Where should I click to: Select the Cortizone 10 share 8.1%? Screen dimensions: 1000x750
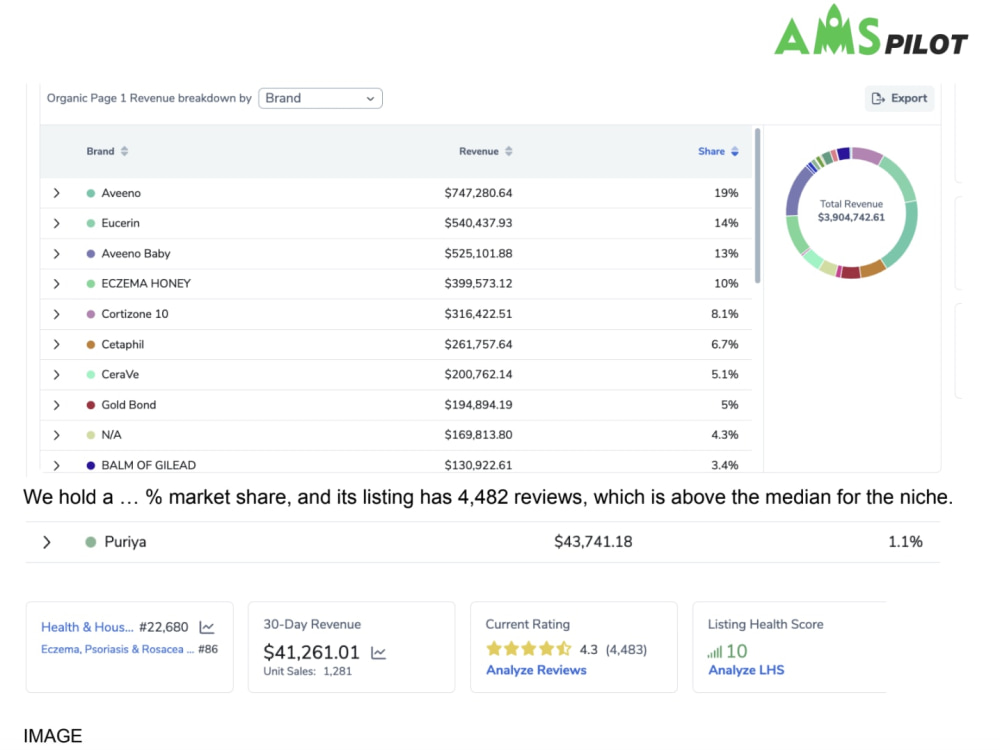(x=724, y=314)
